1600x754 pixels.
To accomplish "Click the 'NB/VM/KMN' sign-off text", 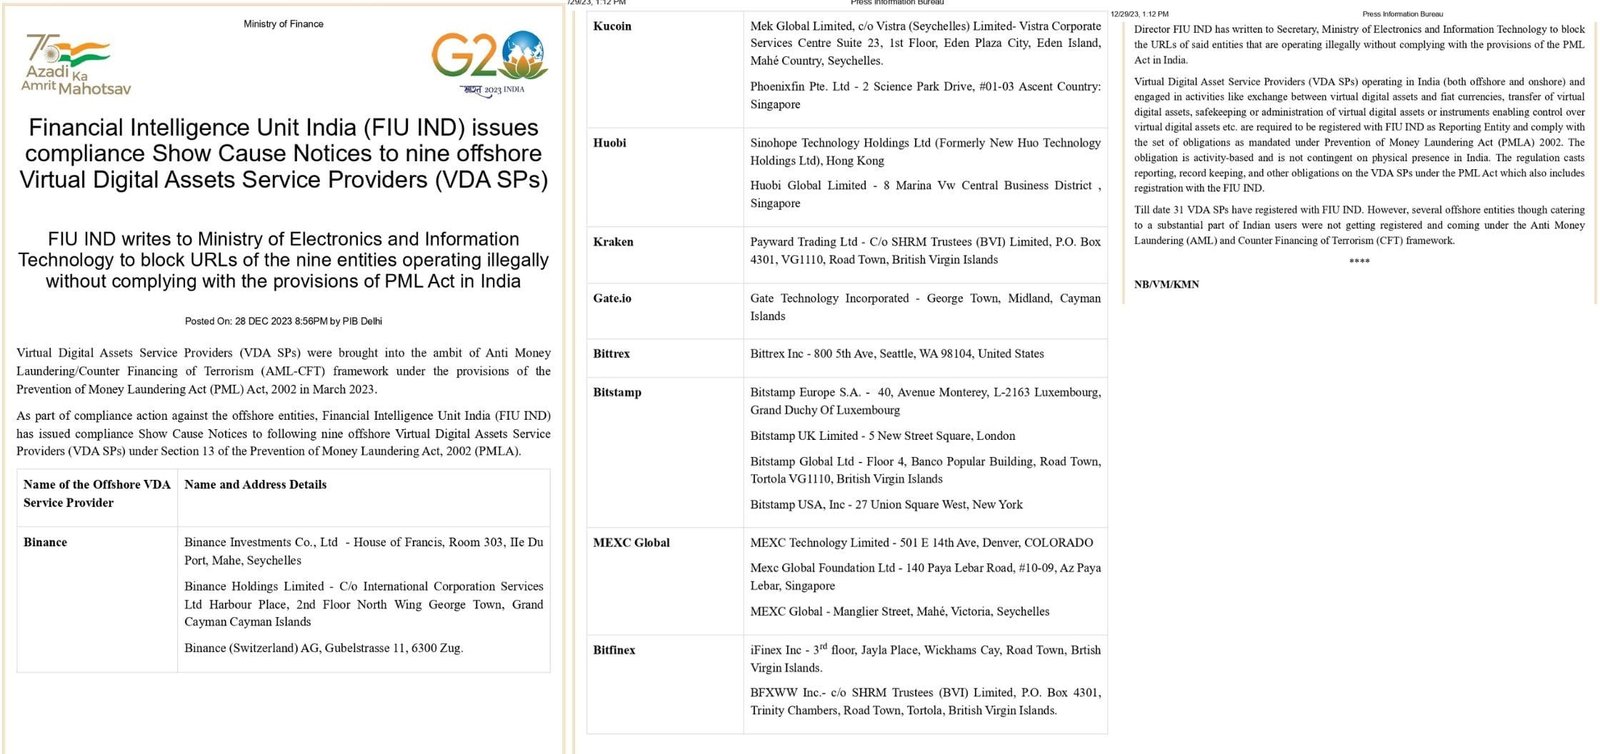I will [1166, 285].
